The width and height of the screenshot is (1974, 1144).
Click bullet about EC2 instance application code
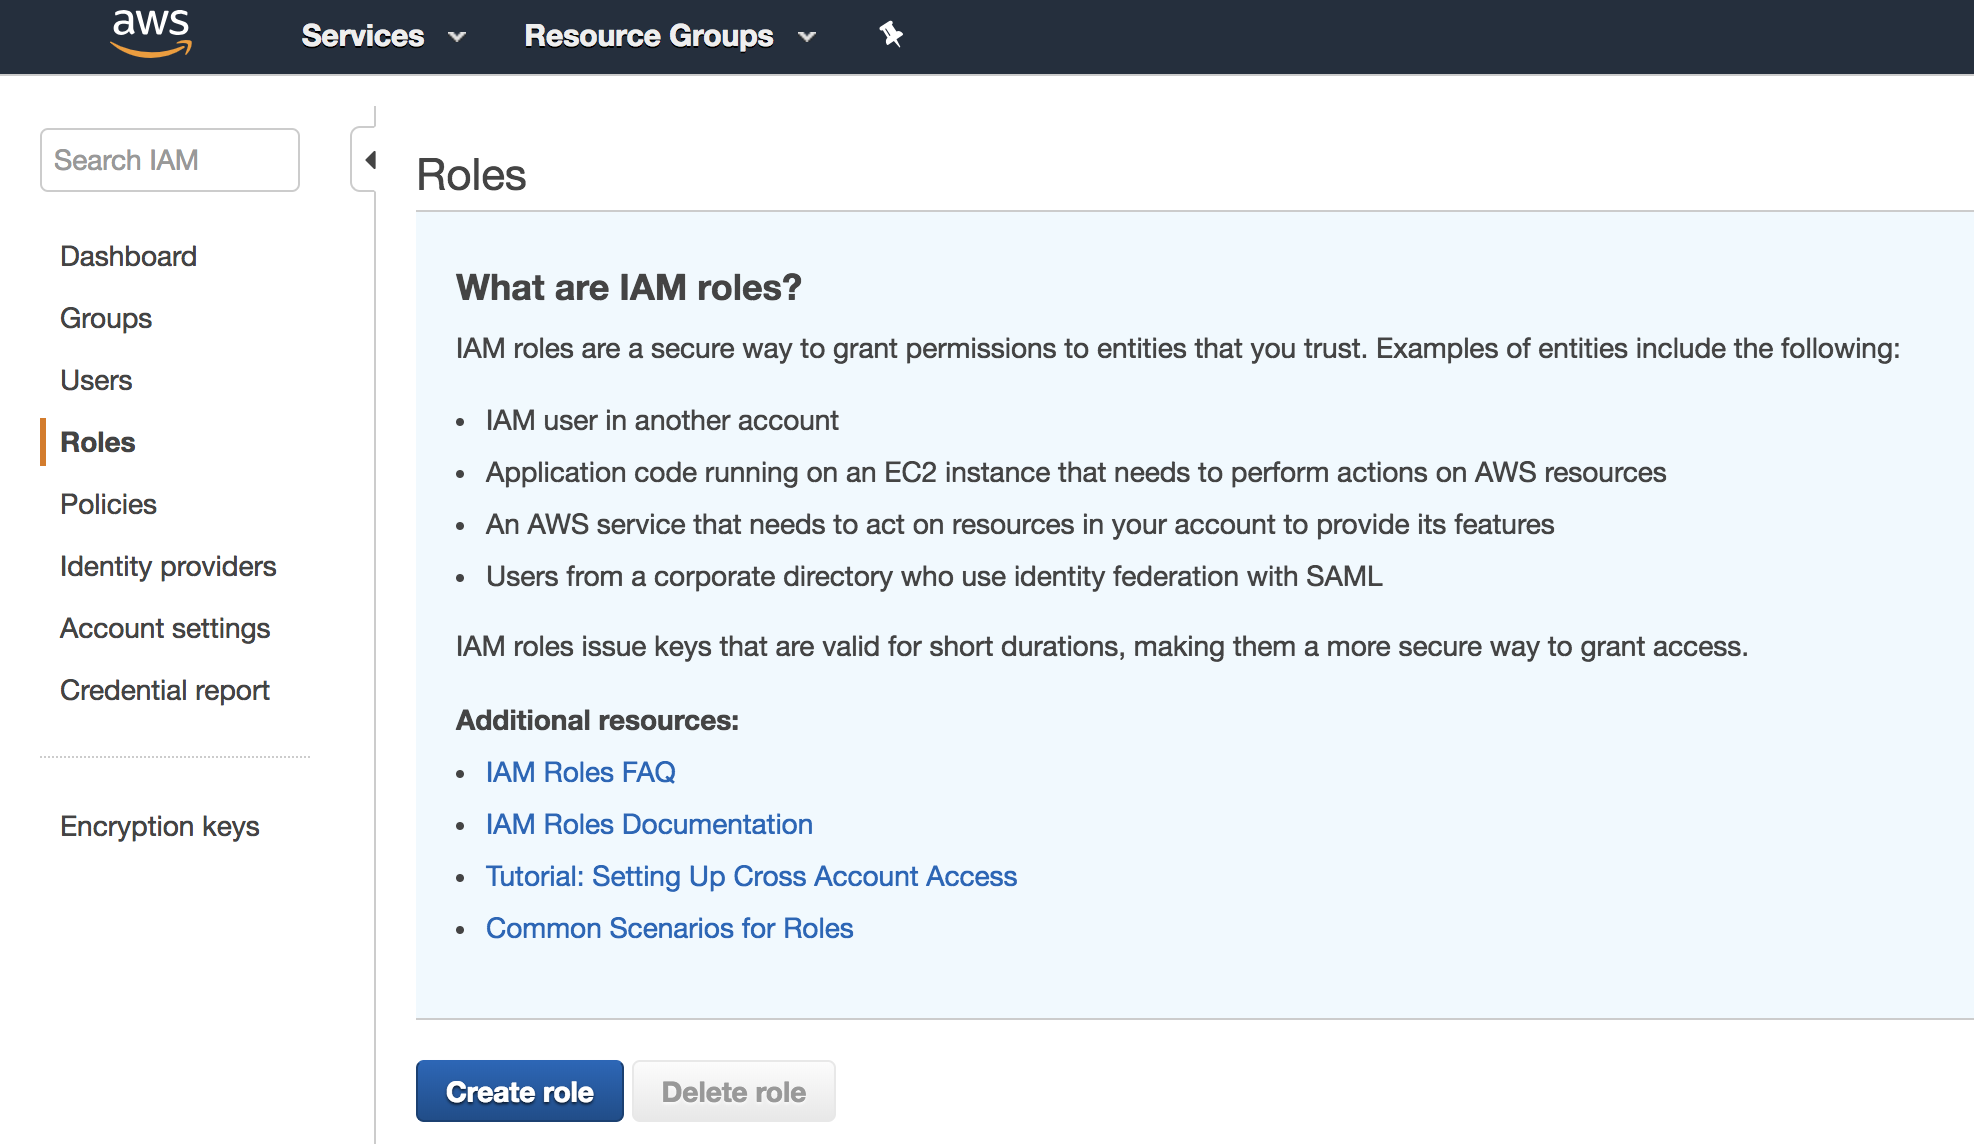[1076, 472]
